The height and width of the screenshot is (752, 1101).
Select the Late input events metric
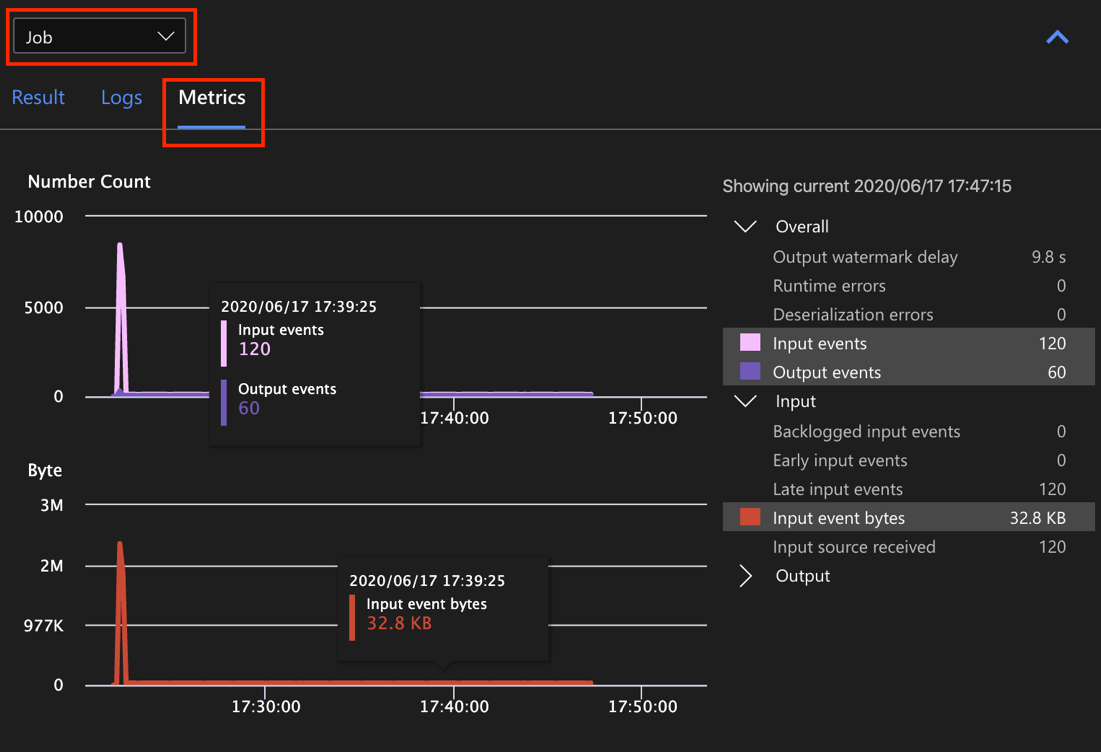[x=839, y=489]
